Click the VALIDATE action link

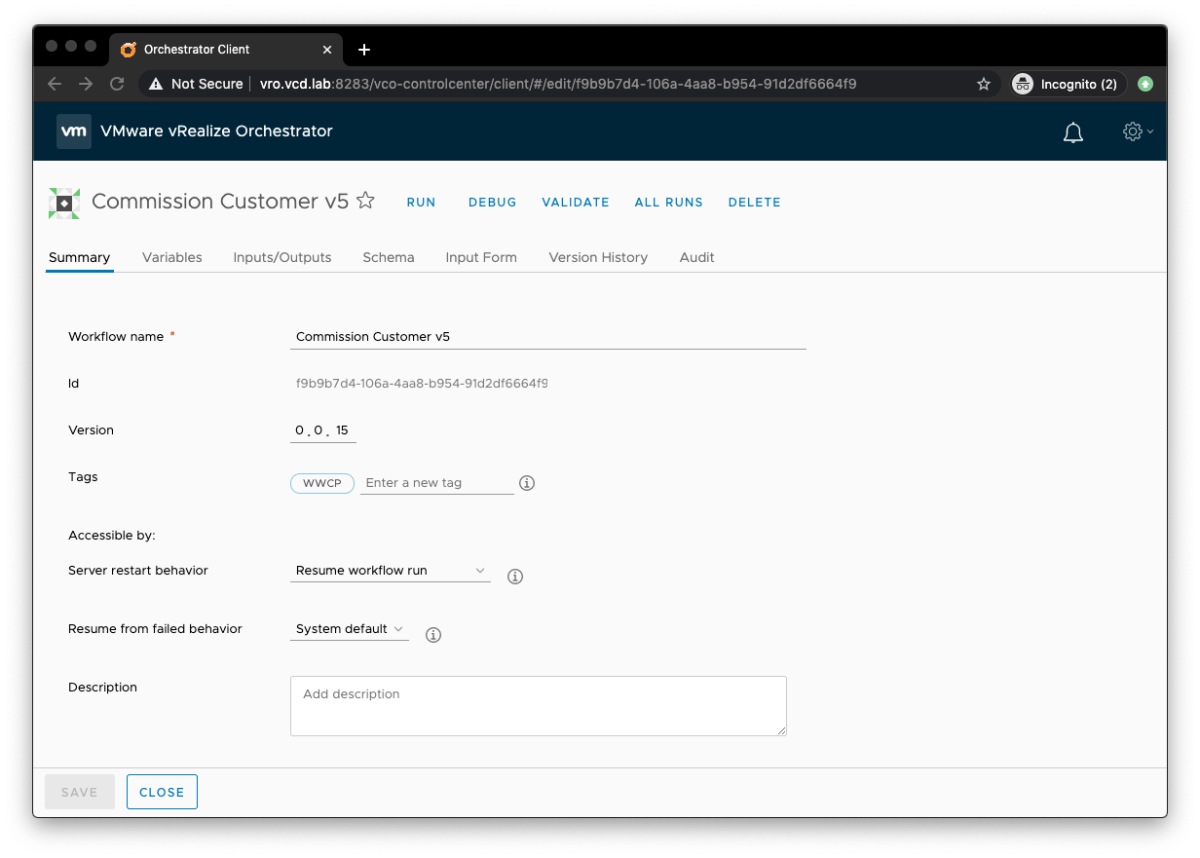click(575, 202)
